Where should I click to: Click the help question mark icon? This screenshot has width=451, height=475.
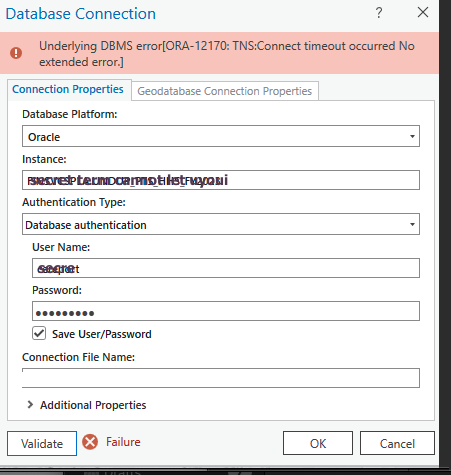point(379,13)
